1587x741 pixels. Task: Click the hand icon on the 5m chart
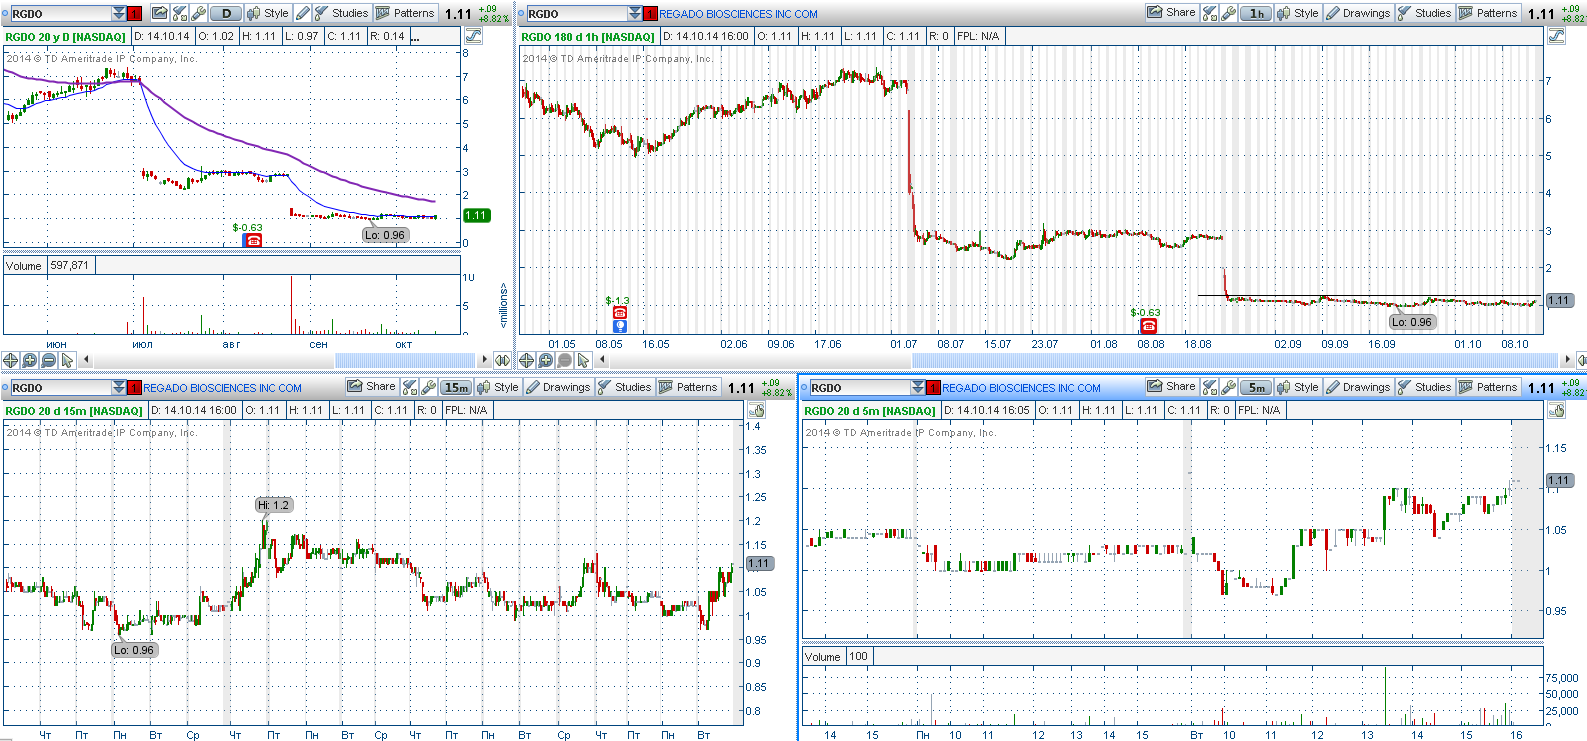pos(1556,410)
